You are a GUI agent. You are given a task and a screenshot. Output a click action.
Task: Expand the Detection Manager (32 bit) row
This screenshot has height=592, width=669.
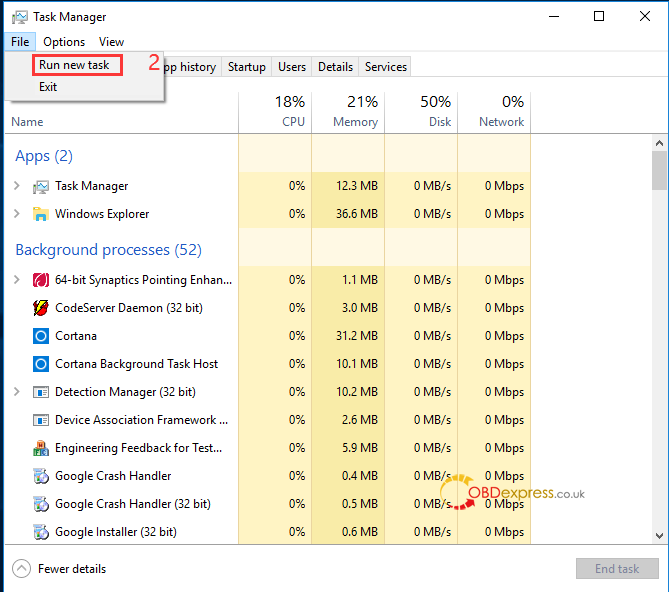17,392
